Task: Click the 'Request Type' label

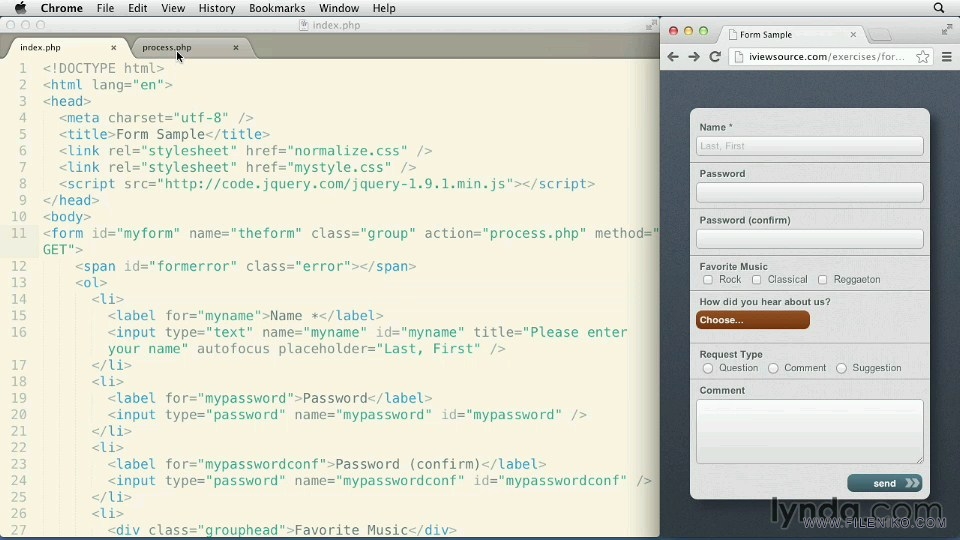Action: click(731, 354)
